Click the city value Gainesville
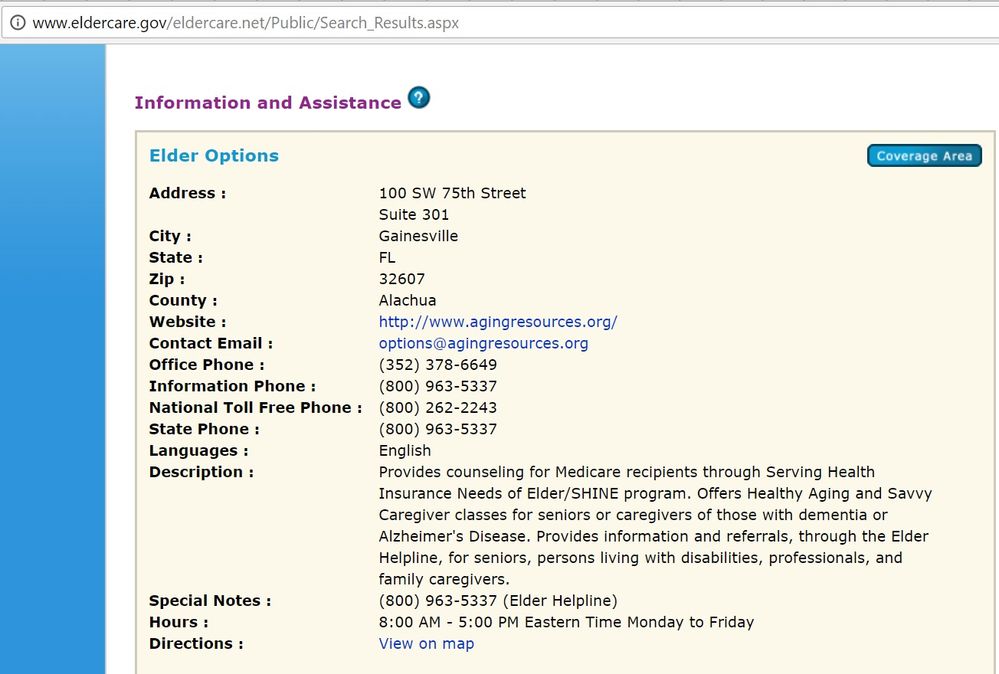The height and width of the screenshot is (674, 999). click(x=418, y=236)
